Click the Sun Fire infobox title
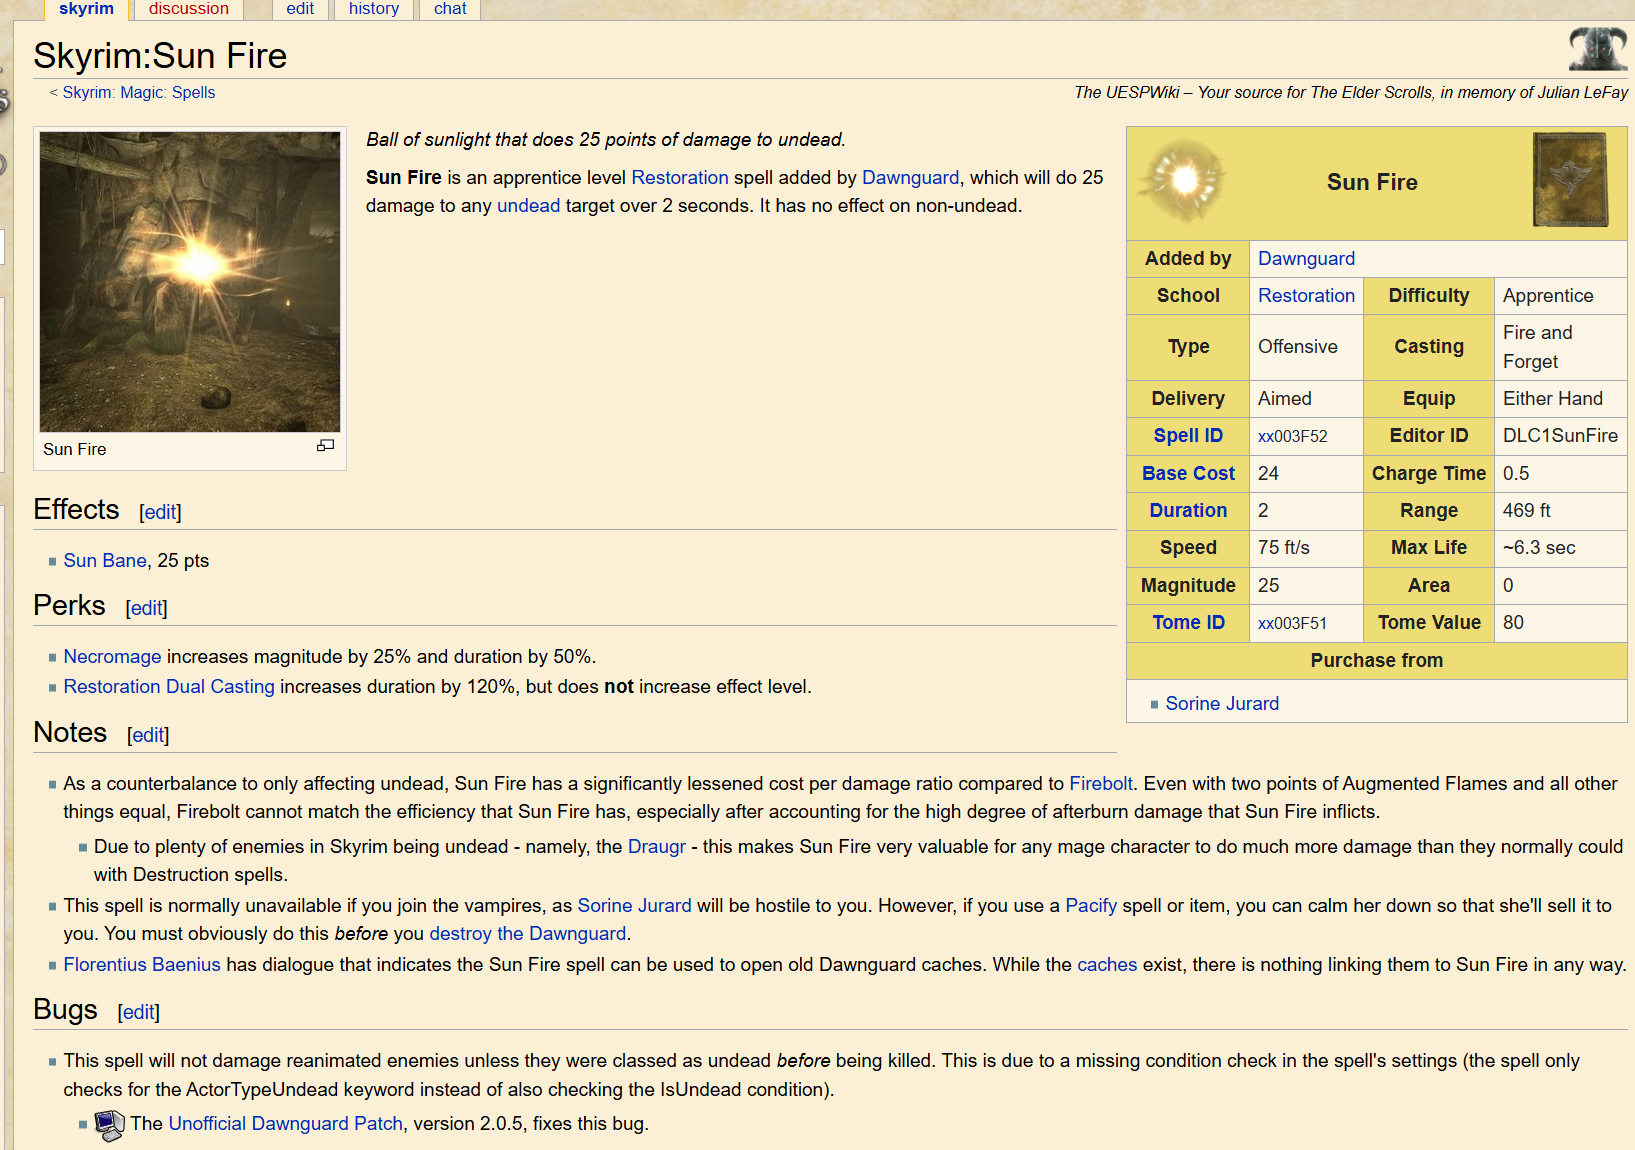 1372,182
